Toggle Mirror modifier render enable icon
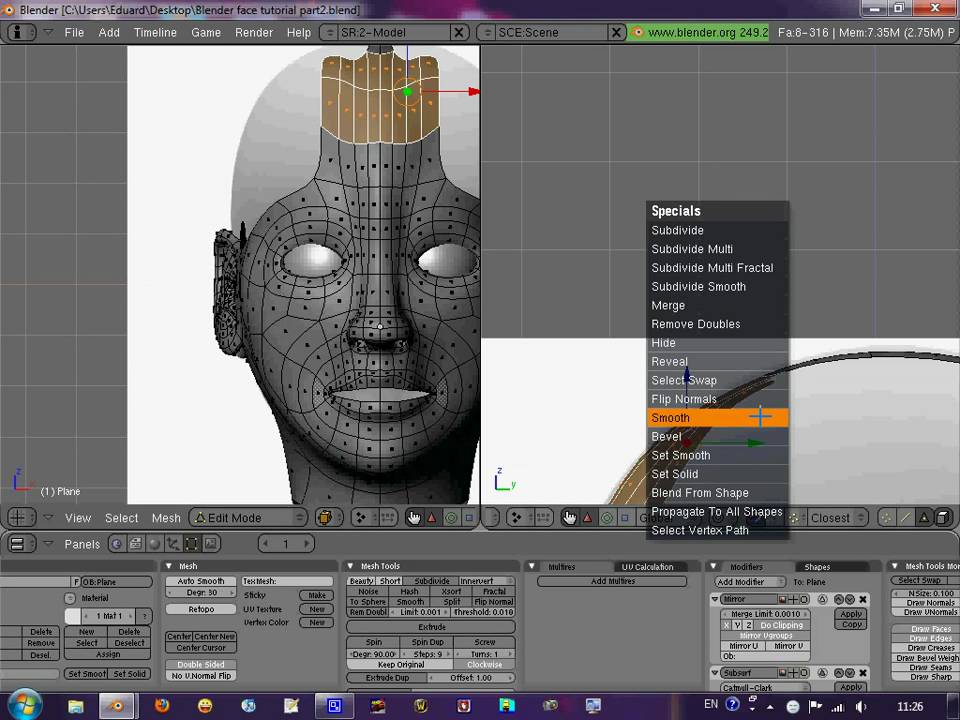Viewport: 960px width, 720px height. [782, 599]
